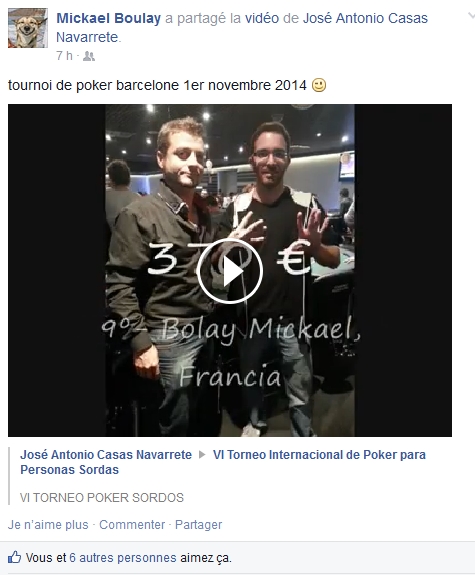The width and height of the screenshot is (475, 575).
Task: Play the shared poker tournament video
Action: [230, 271]
